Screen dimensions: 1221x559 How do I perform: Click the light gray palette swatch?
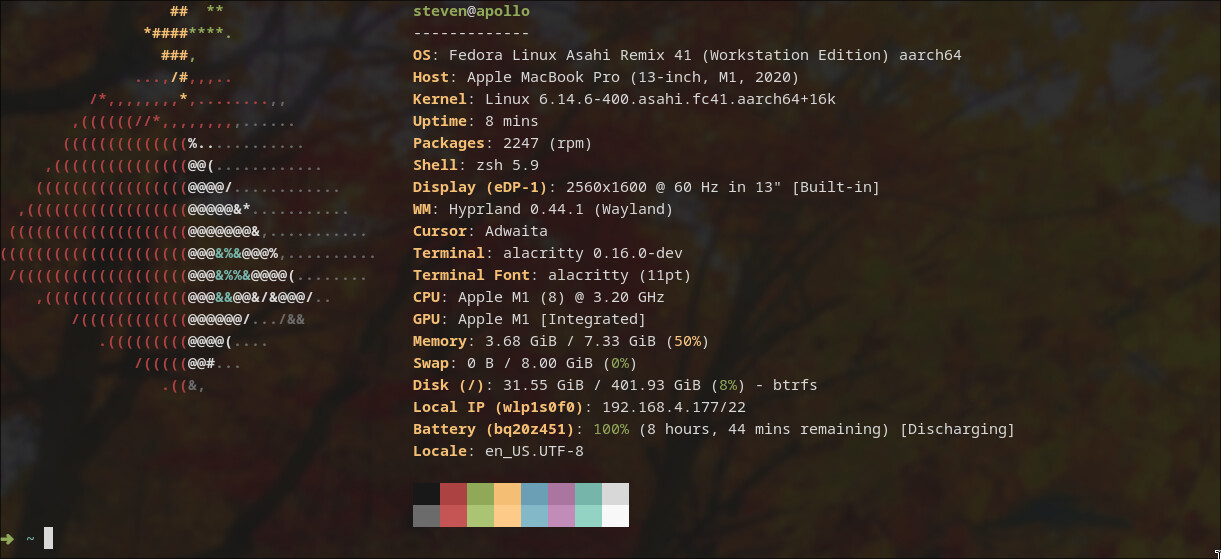[x=615, y=494]
